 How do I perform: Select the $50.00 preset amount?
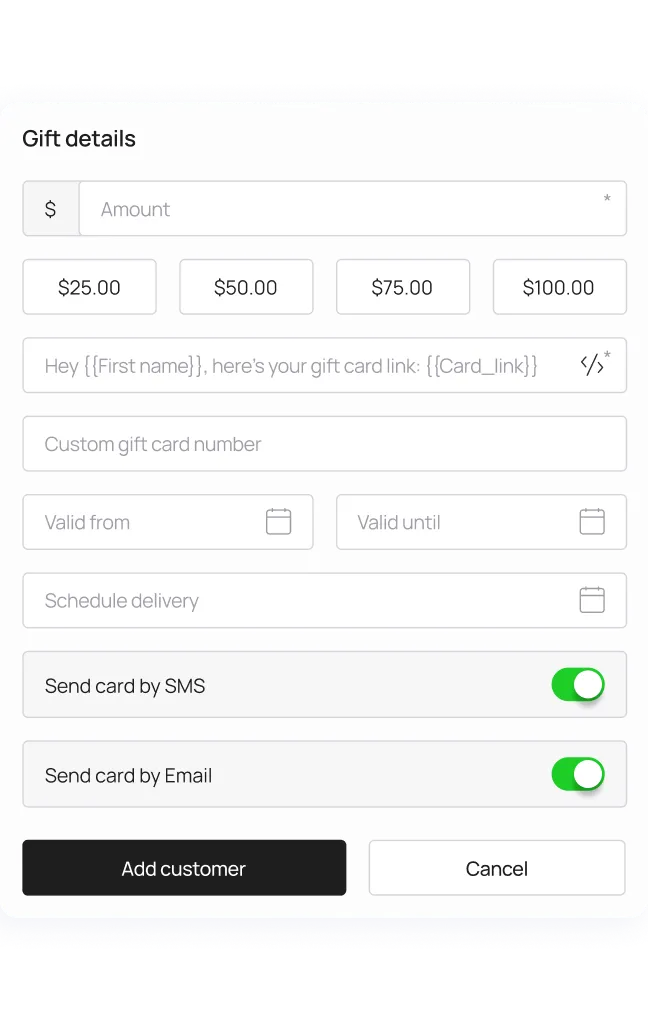click(x=246, y=287)
